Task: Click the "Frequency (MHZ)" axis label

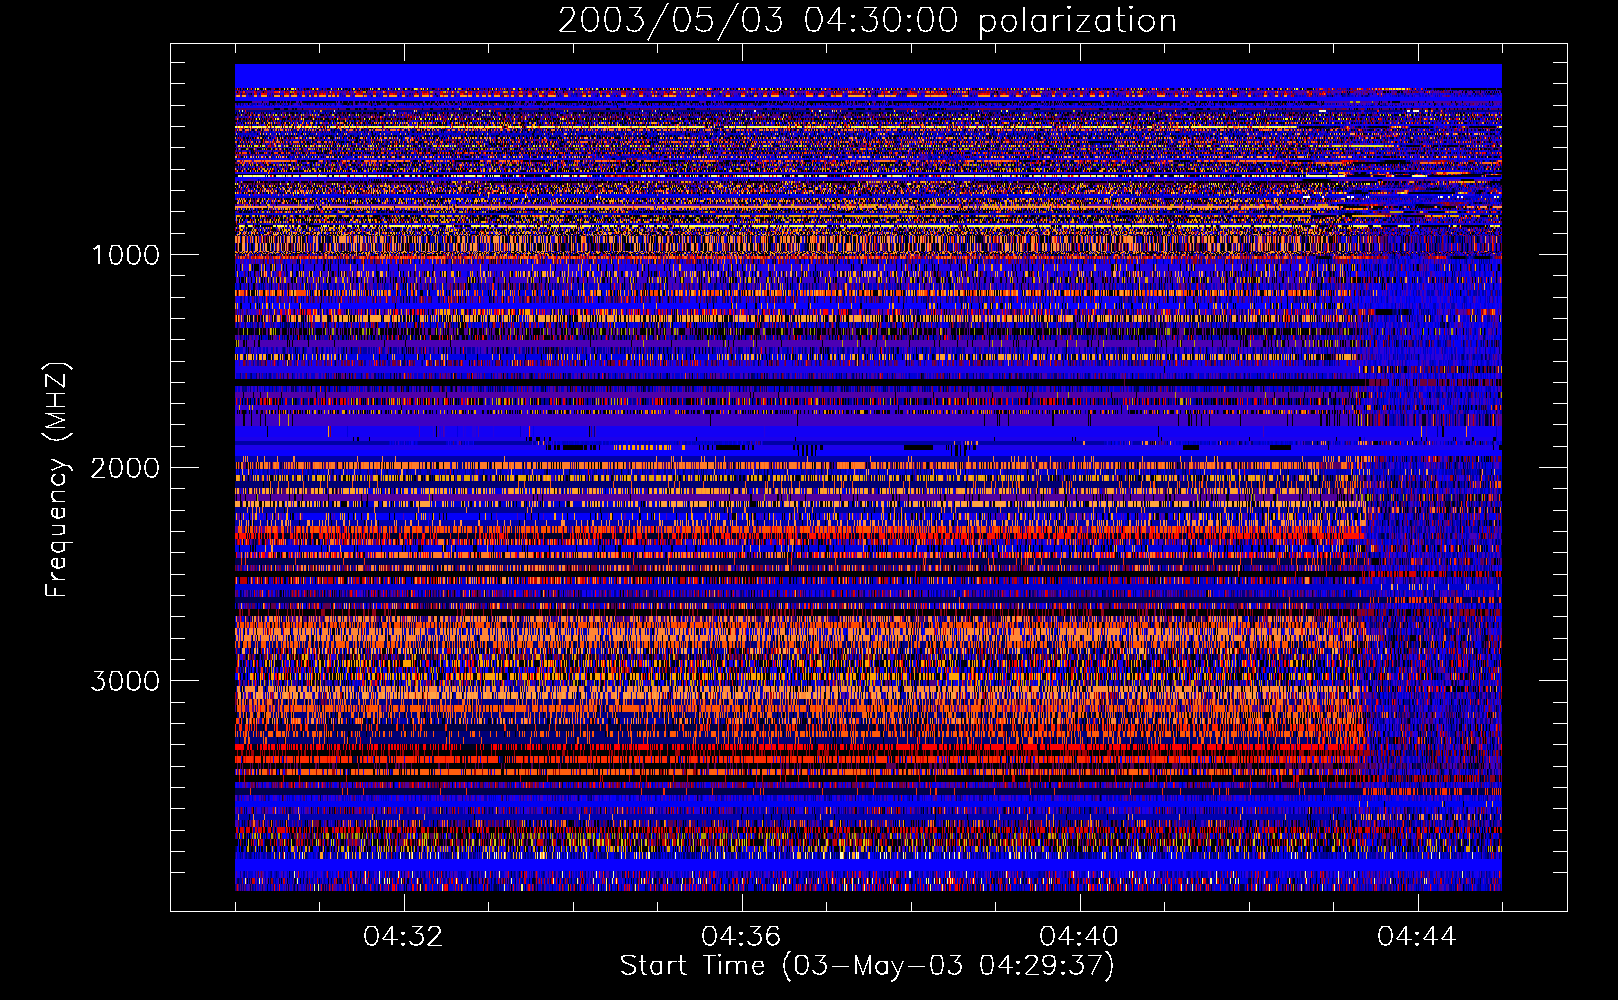Action: [x=57, y=480]
